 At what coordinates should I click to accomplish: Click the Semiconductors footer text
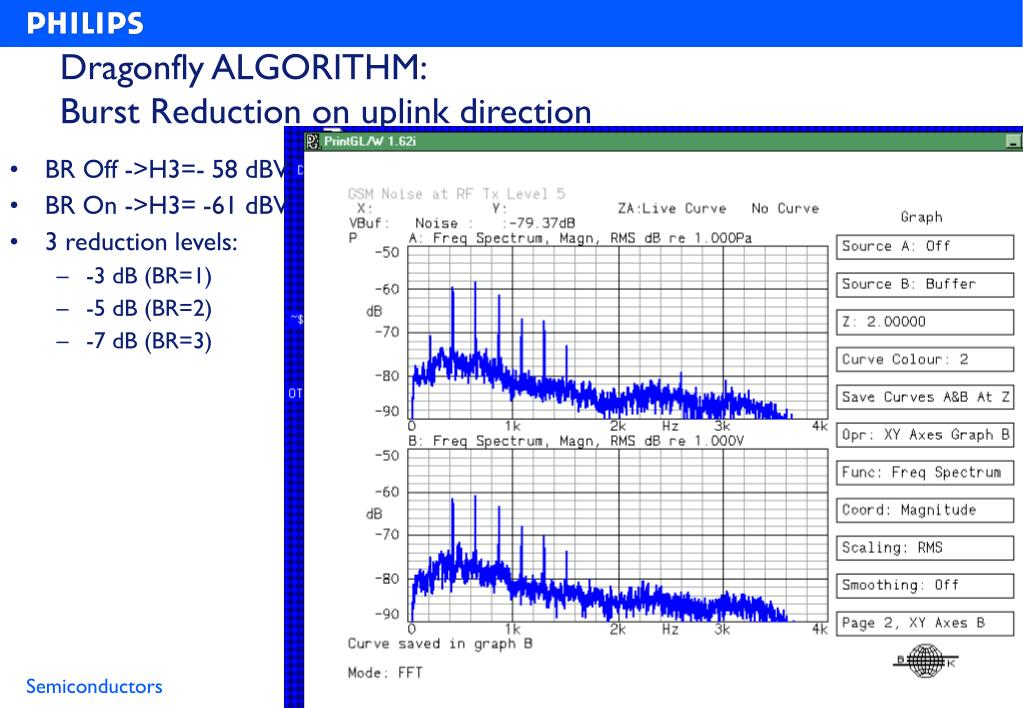click(x=94, y=686)
